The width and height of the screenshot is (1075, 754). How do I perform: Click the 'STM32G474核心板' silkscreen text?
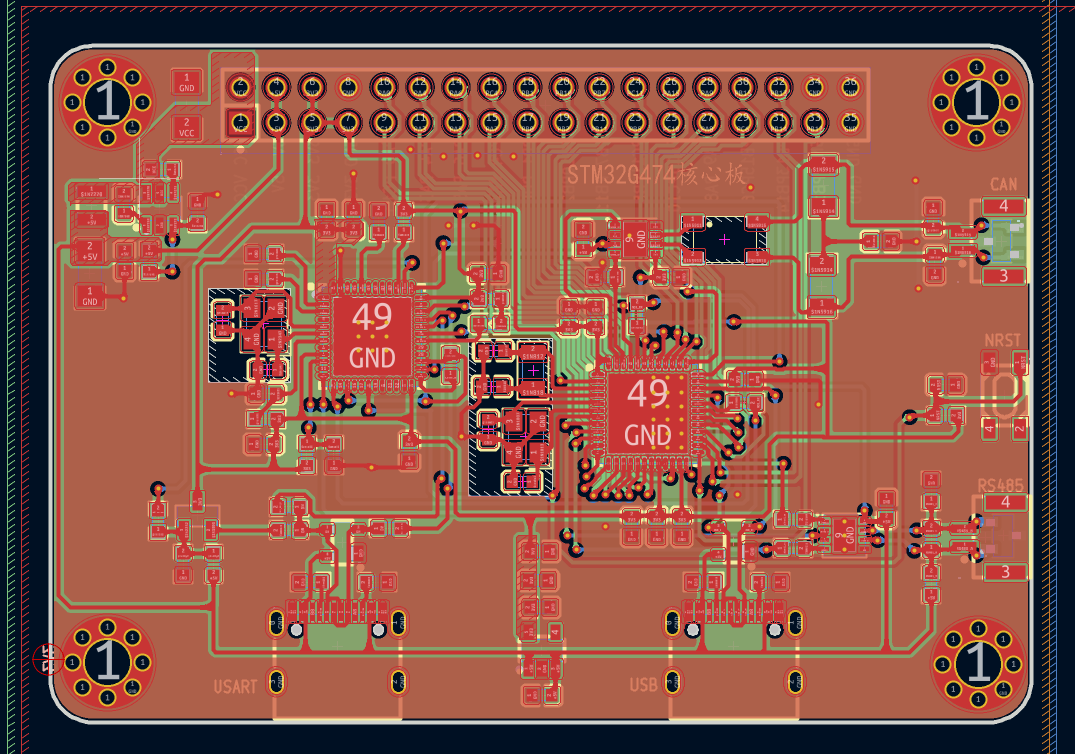point(655,175)
